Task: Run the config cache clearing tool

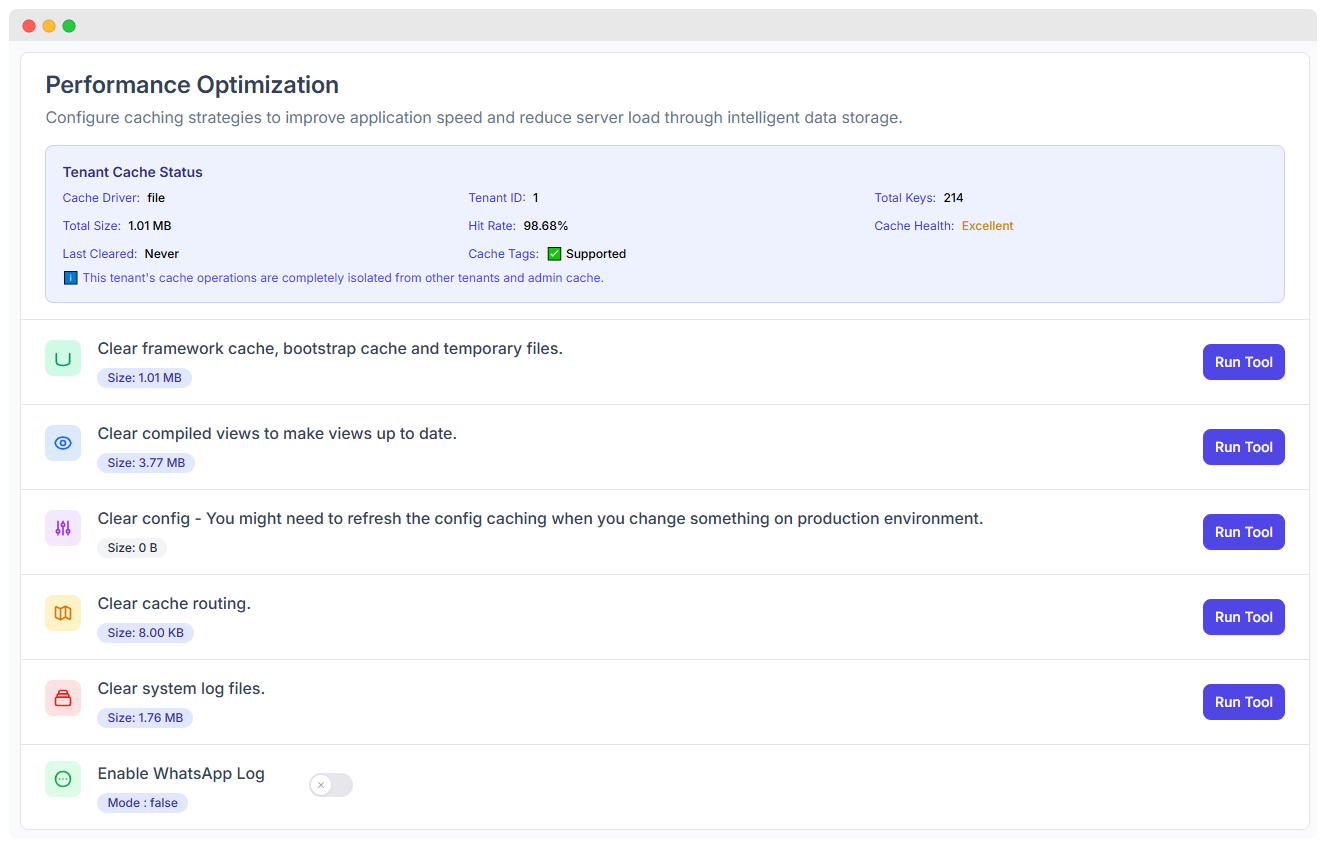Action: coord(1243,532)
